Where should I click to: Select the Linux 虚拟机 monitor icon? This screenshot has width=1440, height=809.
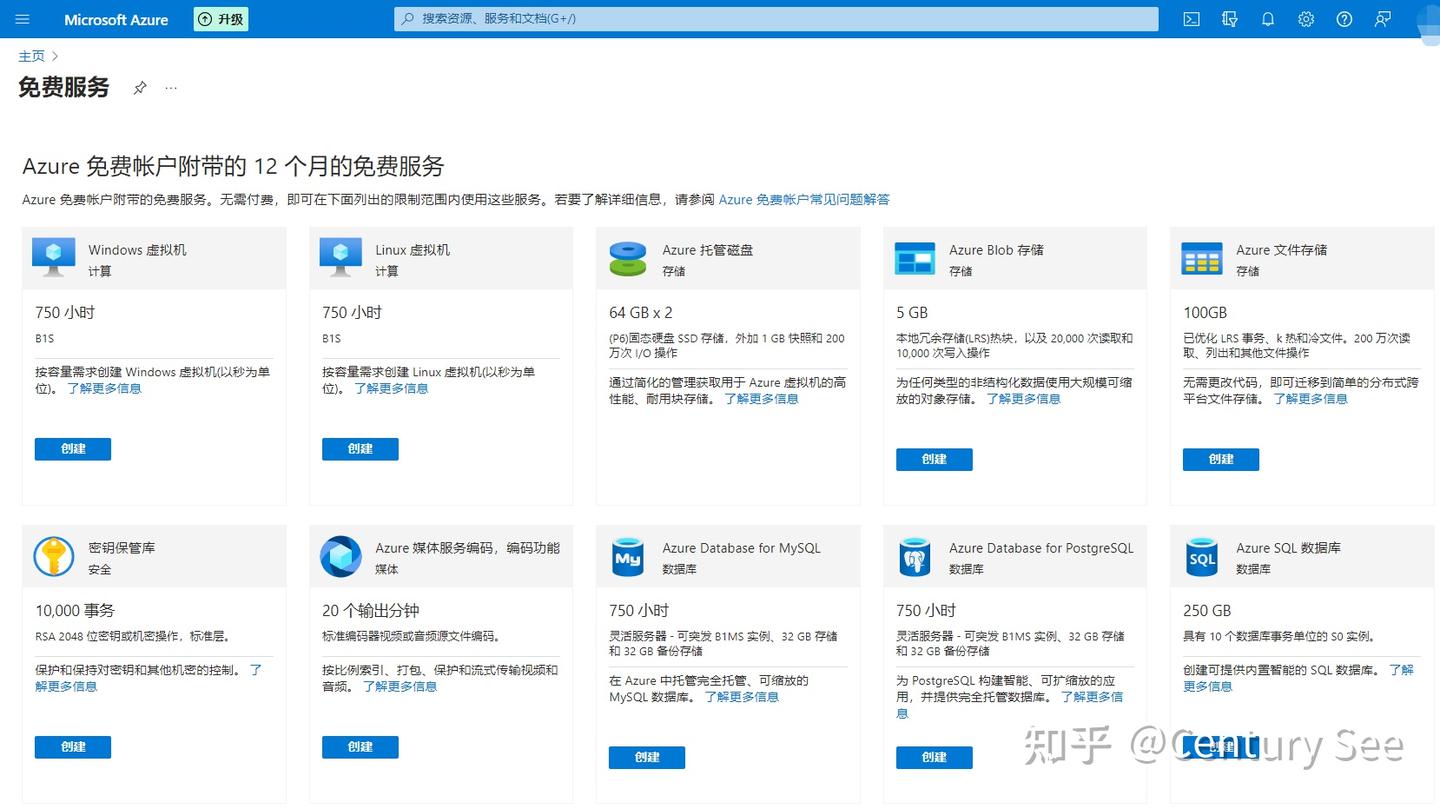pos(341,258)
